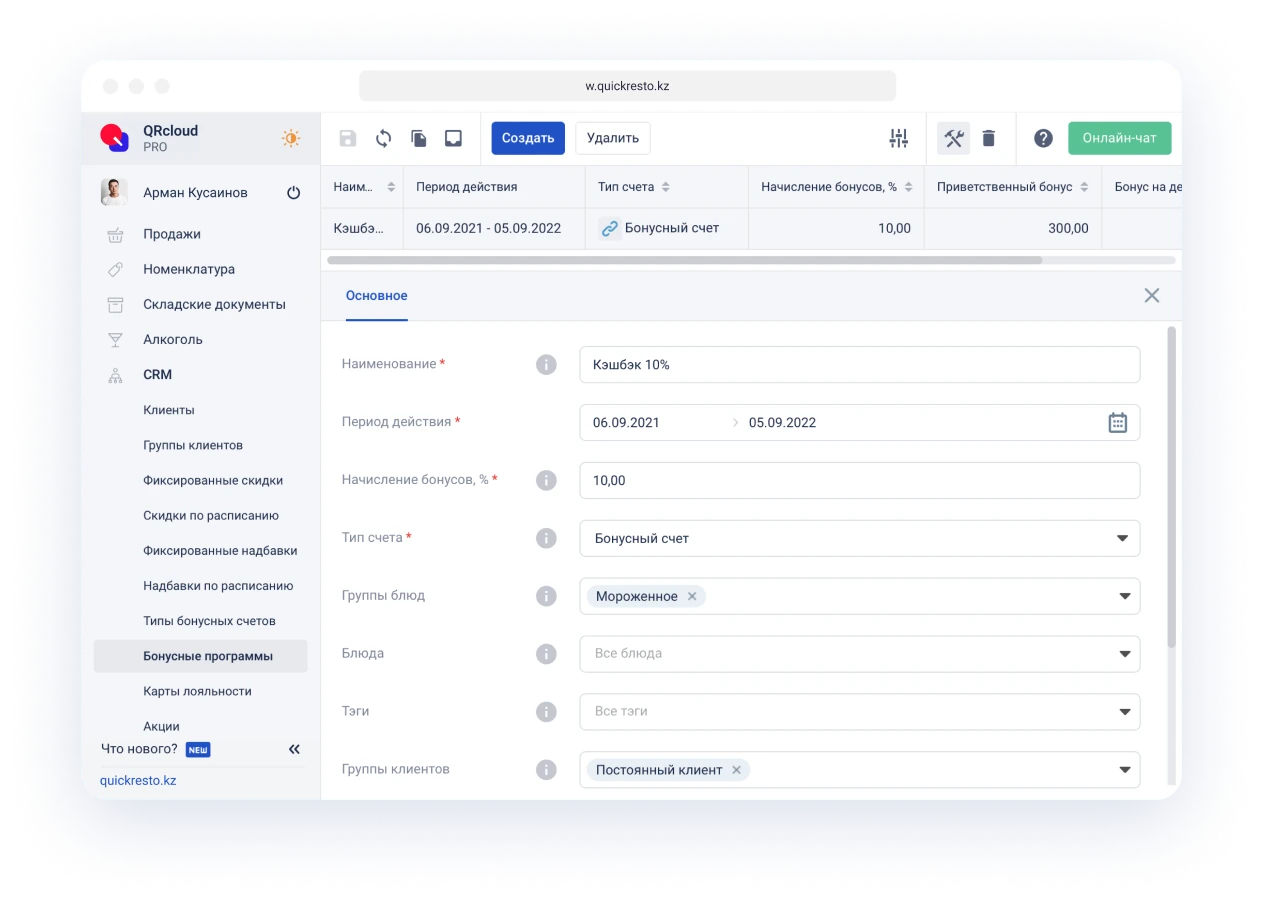
Task: Open the column settings sliders icon
Action: (898, 138)
